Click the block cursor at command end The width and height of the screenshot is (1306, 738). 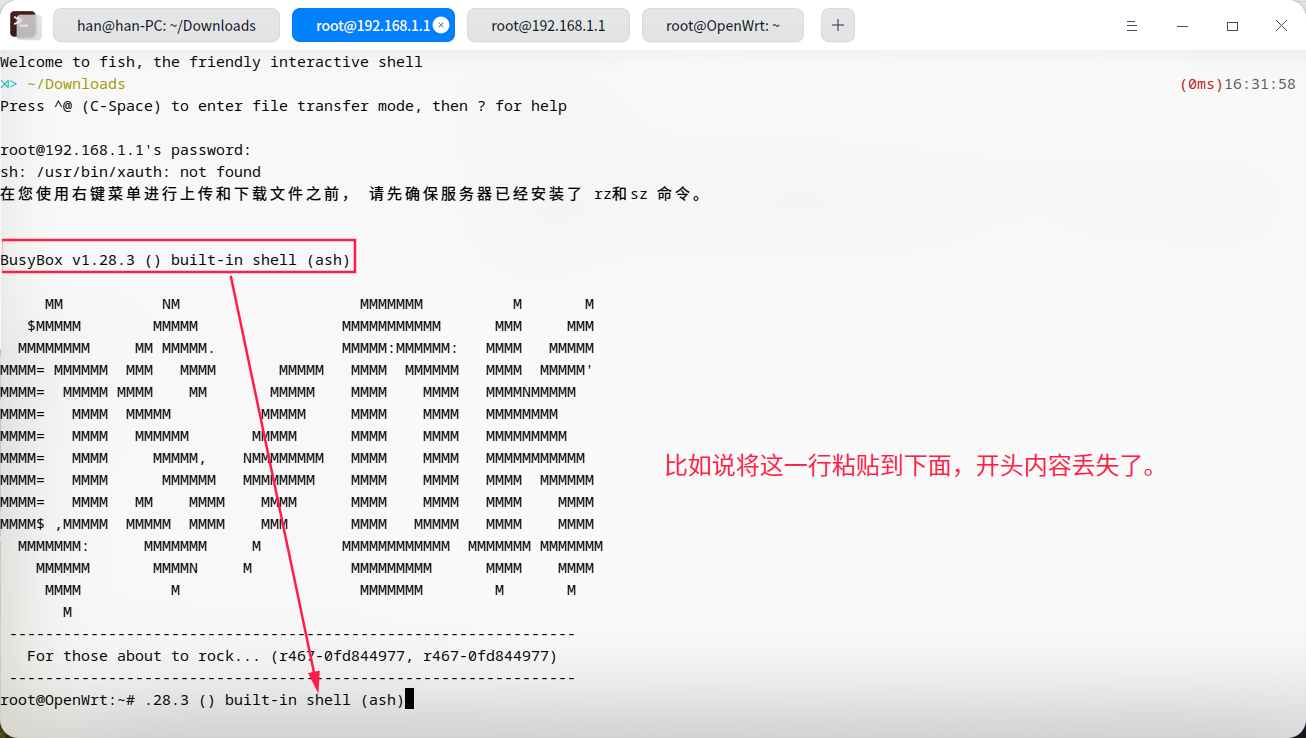click(x=409, y=700)
